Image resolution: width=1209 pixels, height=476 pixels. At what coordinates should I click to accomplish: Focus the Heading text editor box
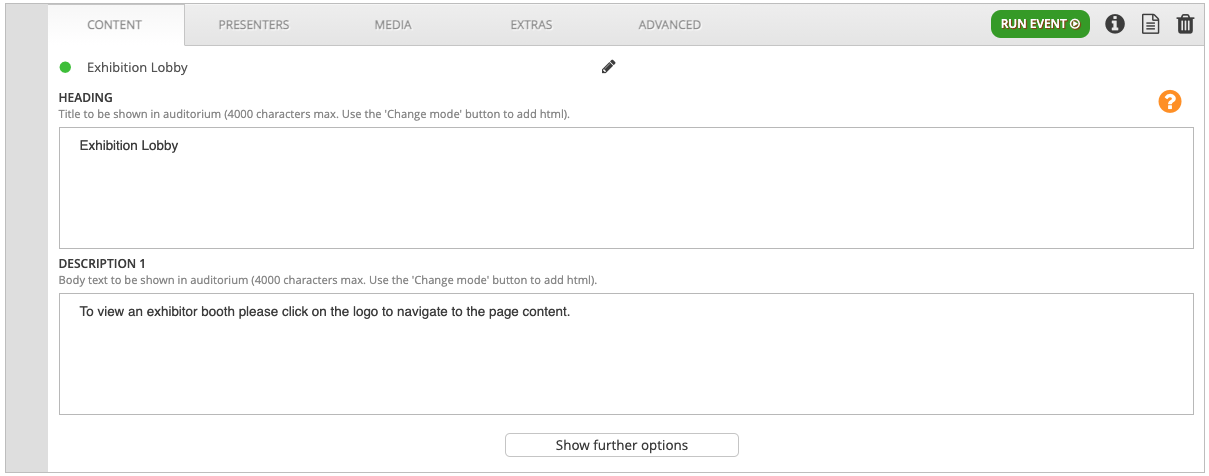click(x=626, y=188)
